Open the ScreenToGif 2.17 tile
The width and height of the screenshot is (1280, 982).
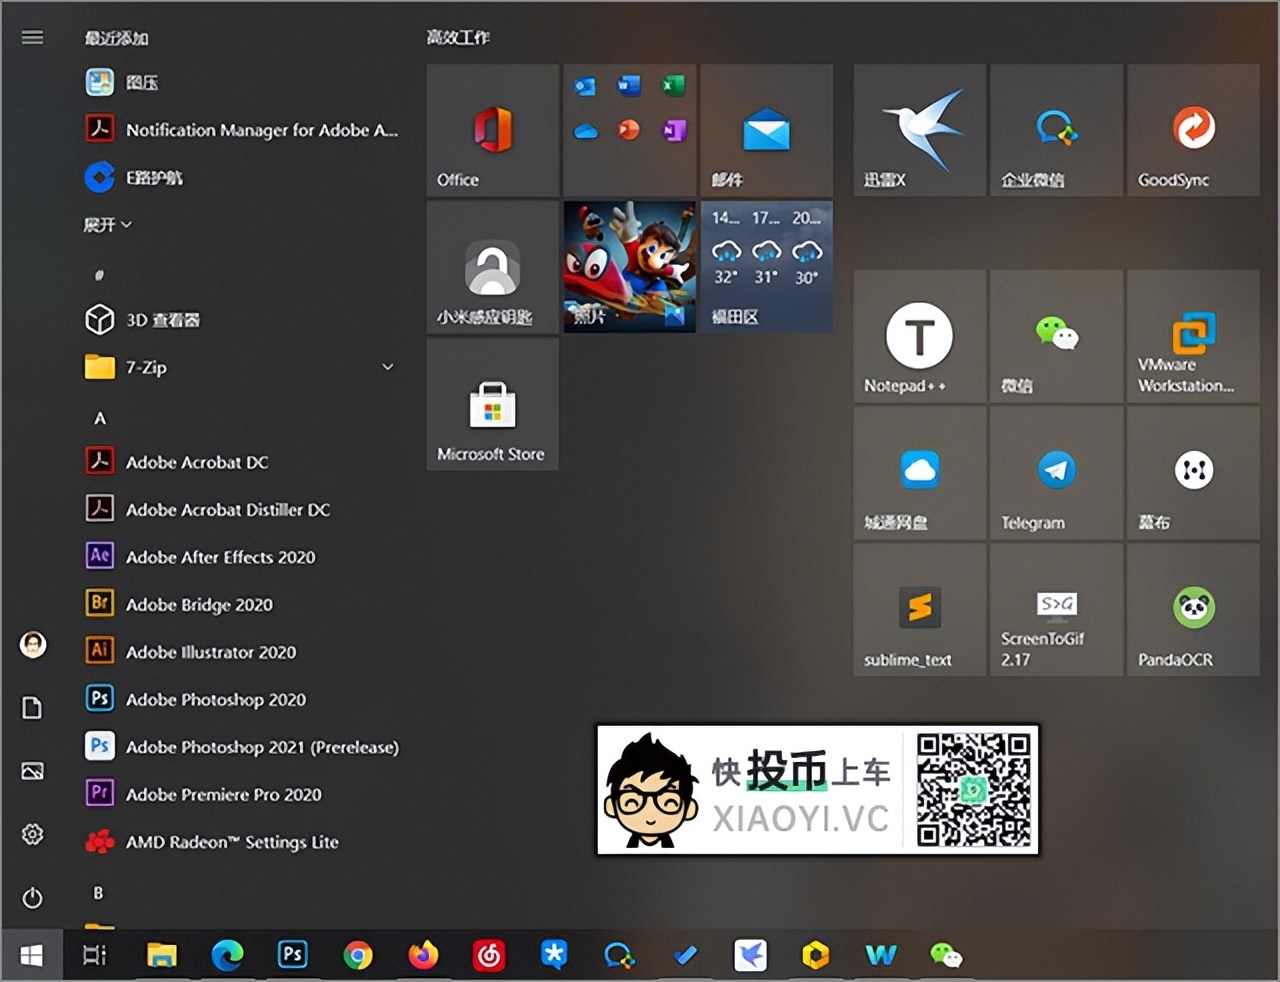point(1056,611)
